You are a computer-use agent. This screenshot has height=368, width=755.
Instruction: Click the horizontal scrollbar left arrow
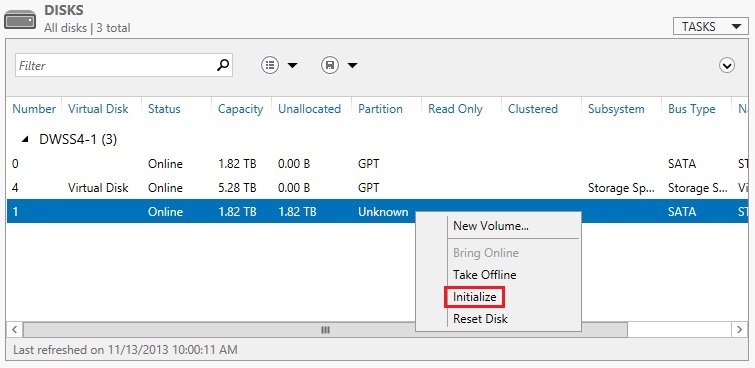coord(14,330)
